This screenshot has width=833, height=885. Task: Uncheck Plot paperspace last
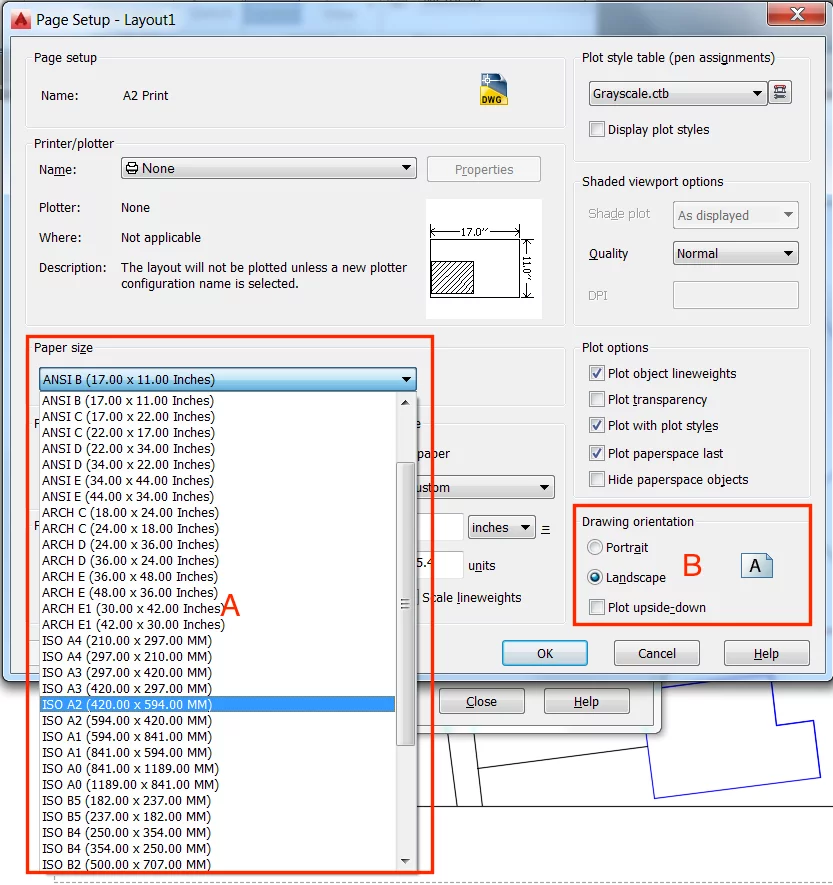597,452
